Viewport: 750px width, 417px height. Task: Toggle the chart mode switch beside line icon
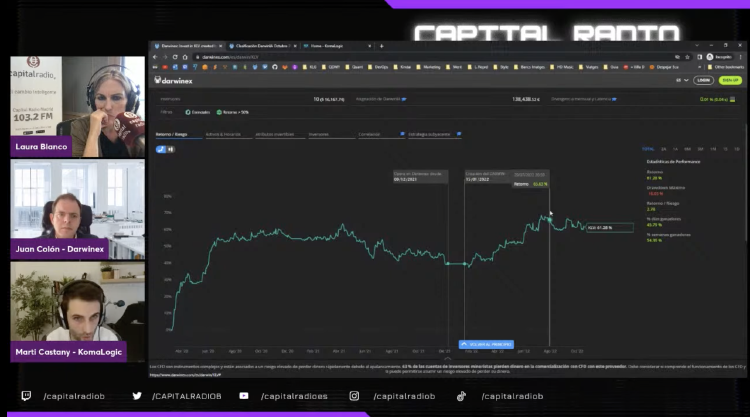(x=171, y=149)
